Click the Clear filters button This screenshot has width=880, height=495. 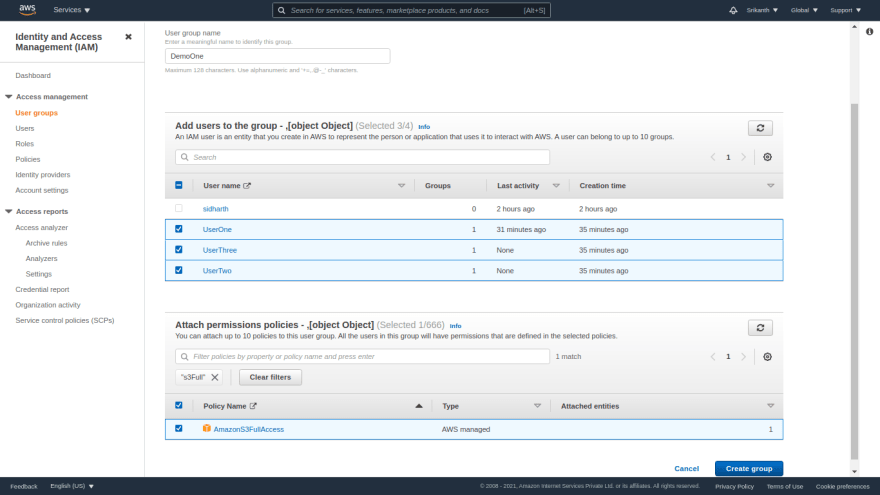(270, 377)
